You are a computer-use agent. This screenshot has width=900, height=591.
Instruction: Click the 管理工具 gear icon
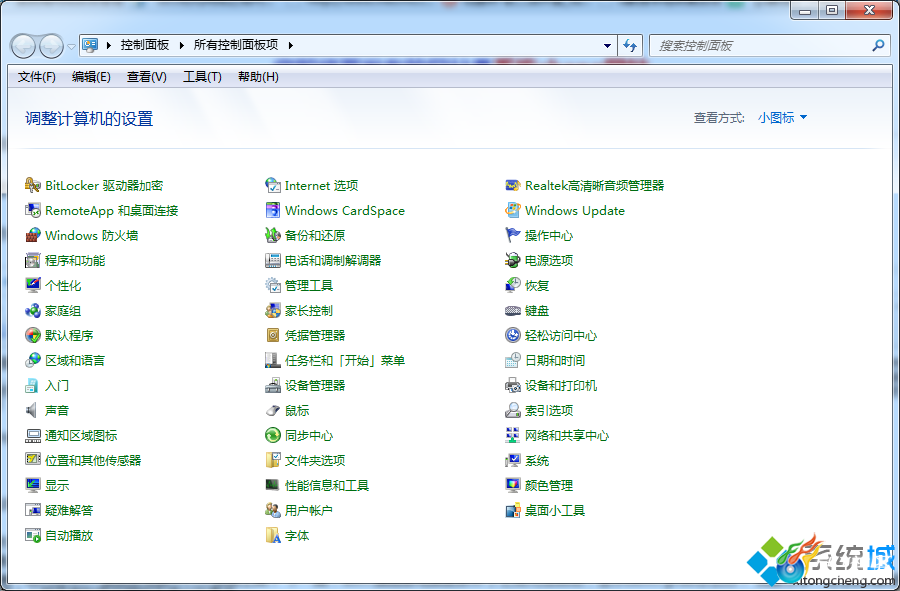tap(273, 285)
